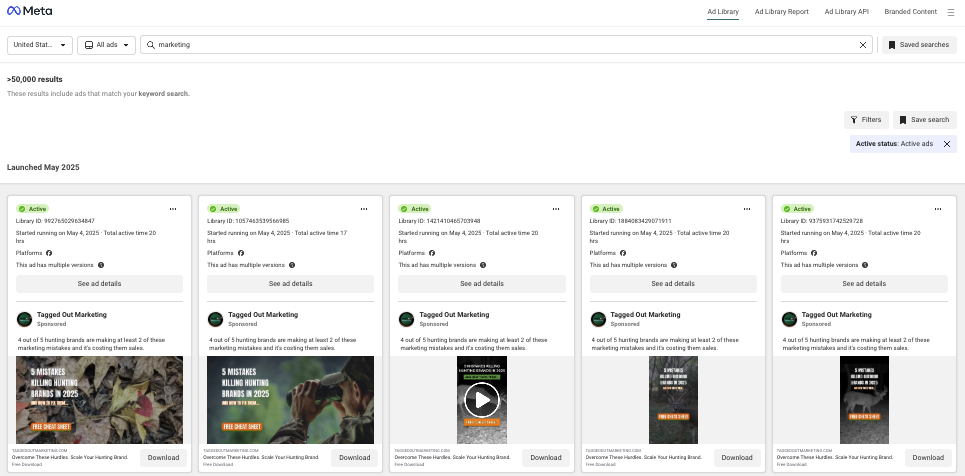Play the video in ad 1421410465703948

482,400
